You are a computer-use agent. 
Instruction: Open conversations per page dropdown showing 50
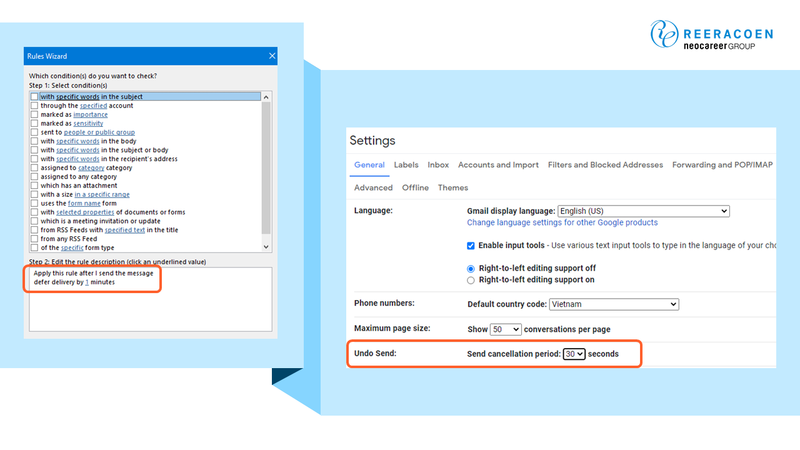pyautogui.click(x=506, y=330)
